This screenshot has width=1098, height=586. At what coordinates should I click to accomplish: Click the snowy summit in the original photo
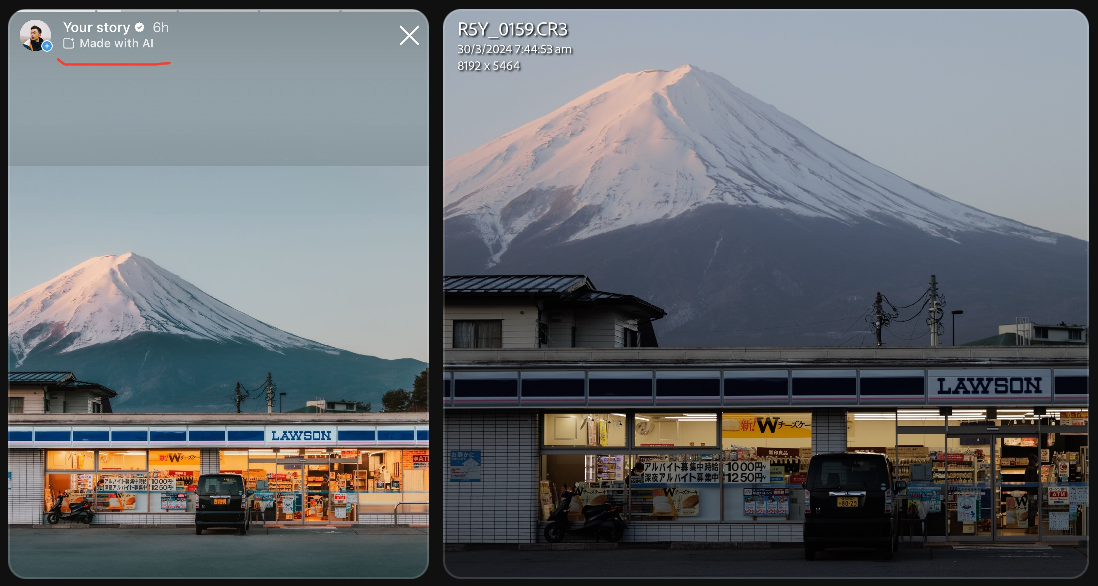[x=686, y=76]
